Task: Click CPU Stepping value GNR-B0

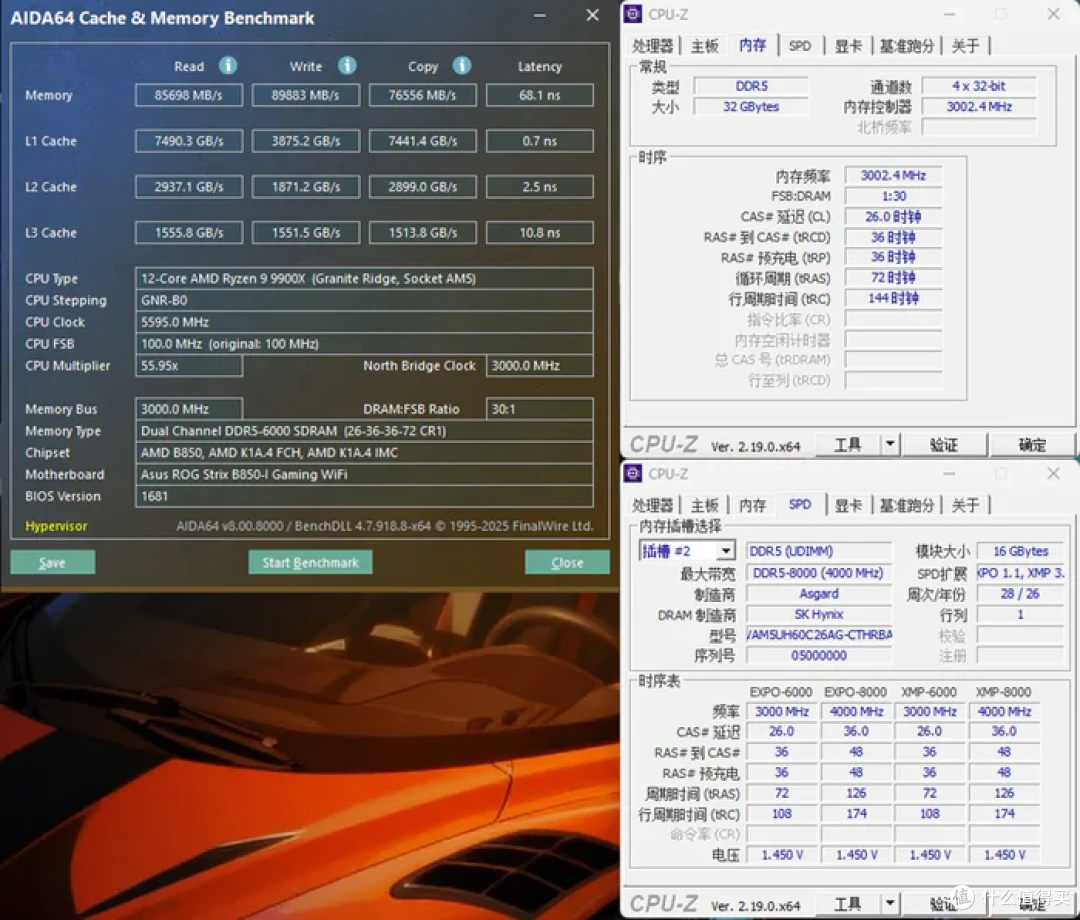Action: 364,300
